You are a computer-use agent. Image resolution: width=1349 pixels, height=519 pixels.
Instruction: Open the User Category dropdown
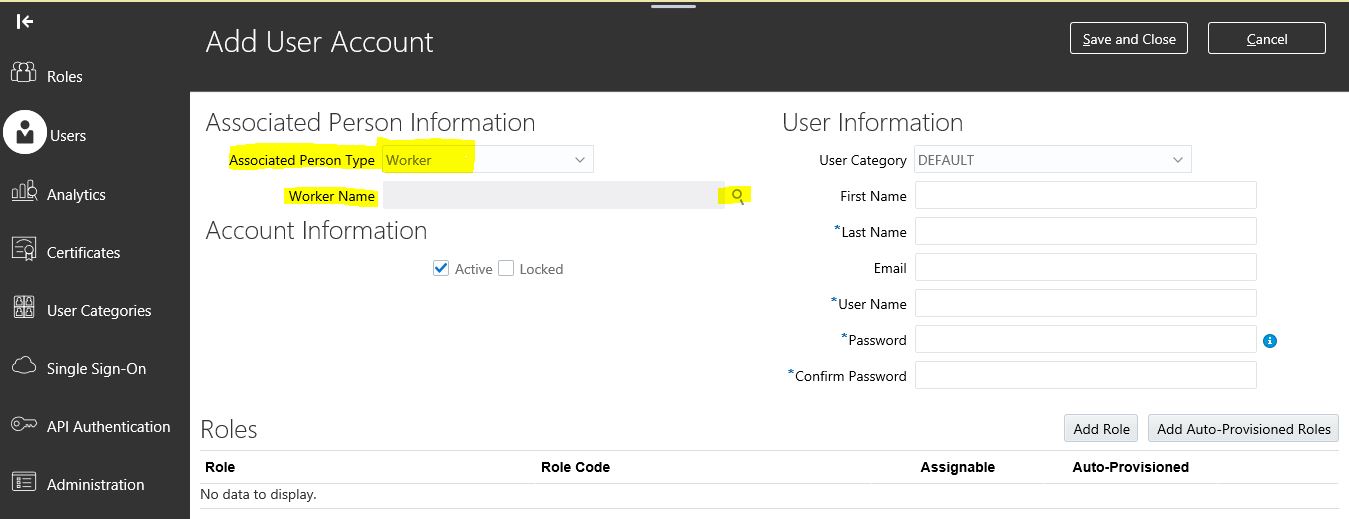tap(1053, 160)
